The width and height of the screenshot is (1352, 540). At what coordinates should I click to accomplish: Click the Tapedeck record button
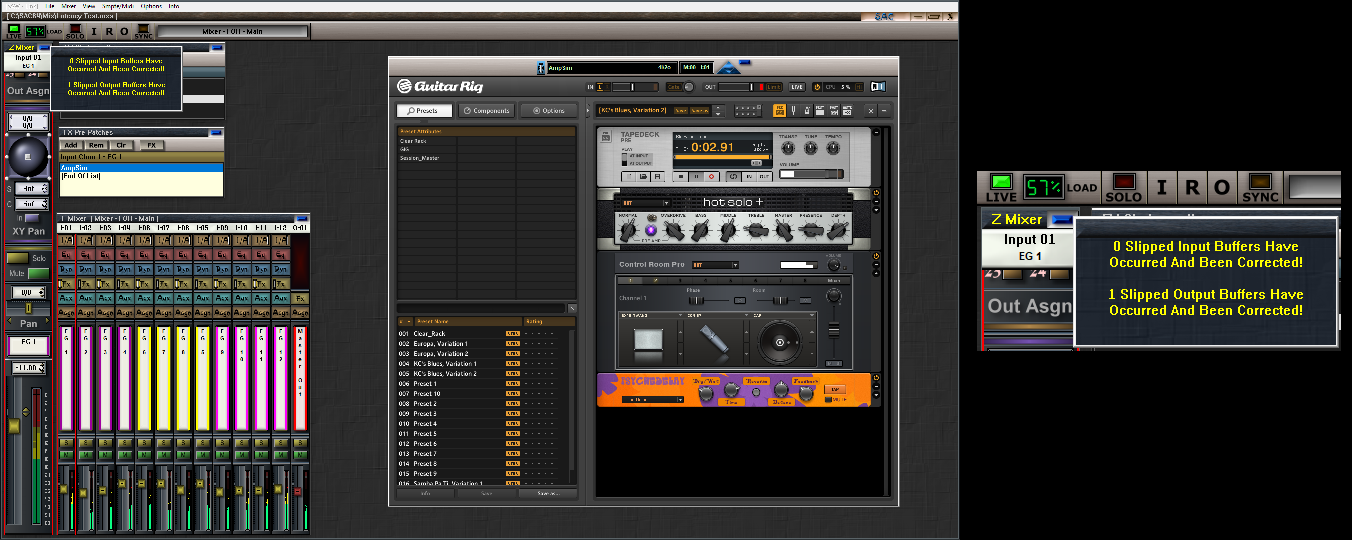click(x=711, y=177)
